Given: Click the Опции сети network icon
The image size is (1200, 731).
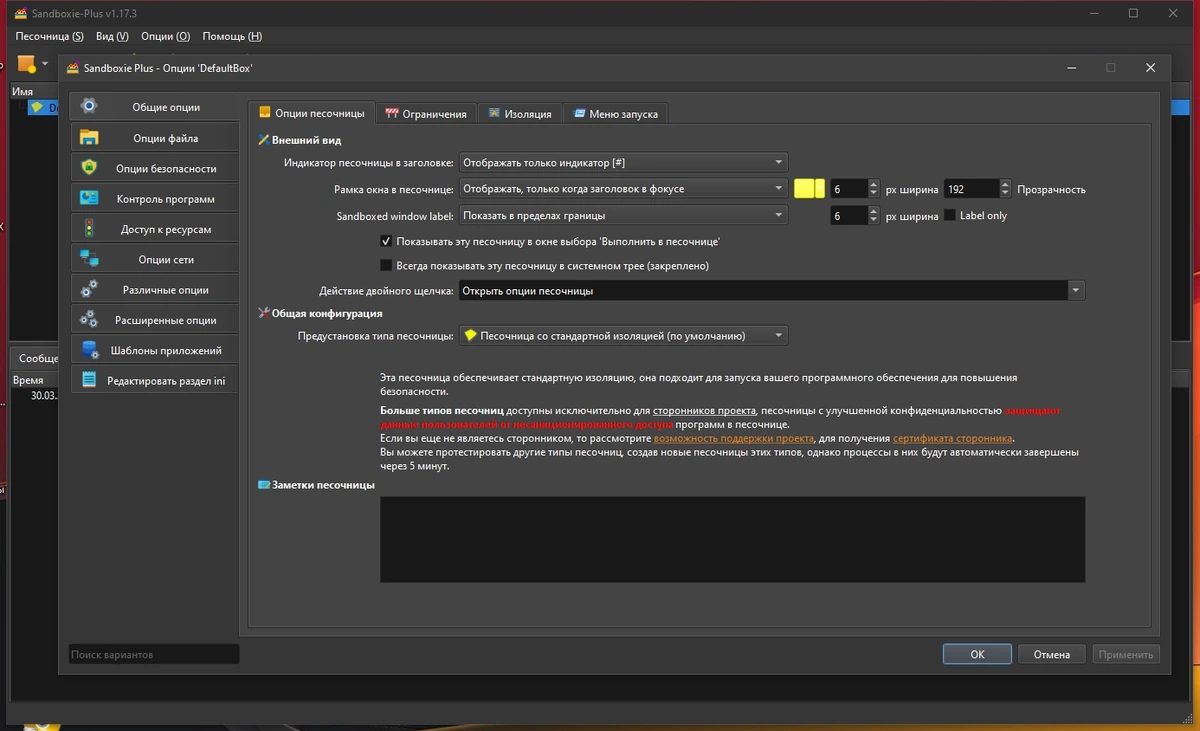Looking at the screenshot, I should (89, 259).
